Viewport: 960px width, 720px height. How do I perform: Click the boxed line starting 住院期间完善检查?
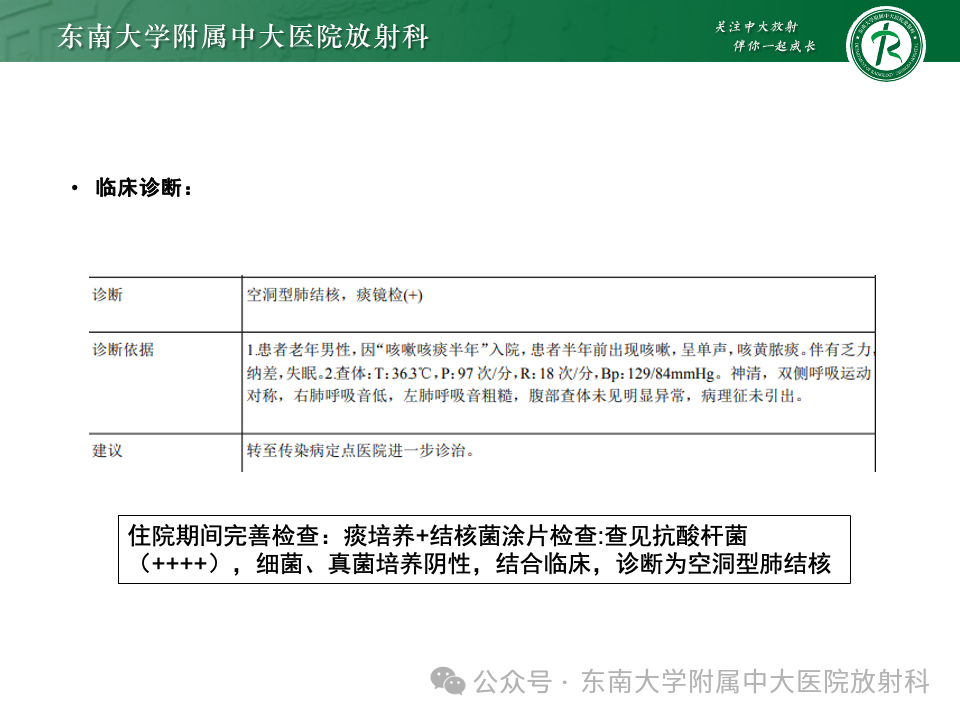pos(437,536)
